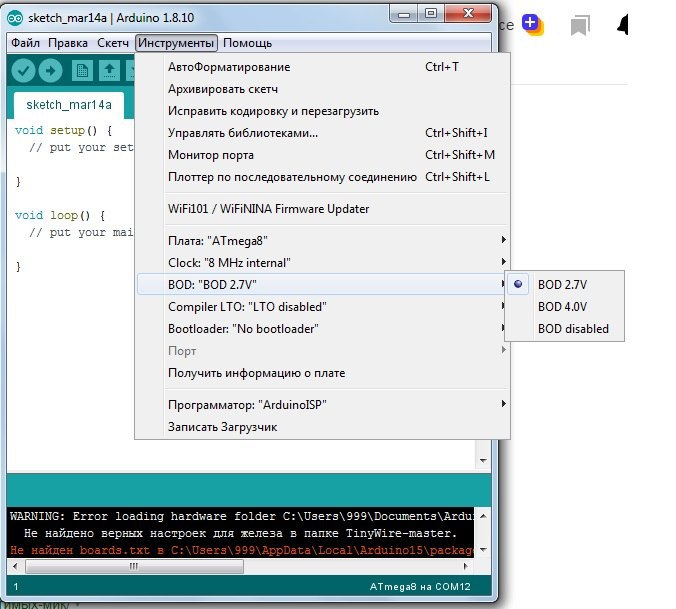Click the line number 1 in status bar
This screenshot has width=676, height=609.
click(x=16, y=587)
